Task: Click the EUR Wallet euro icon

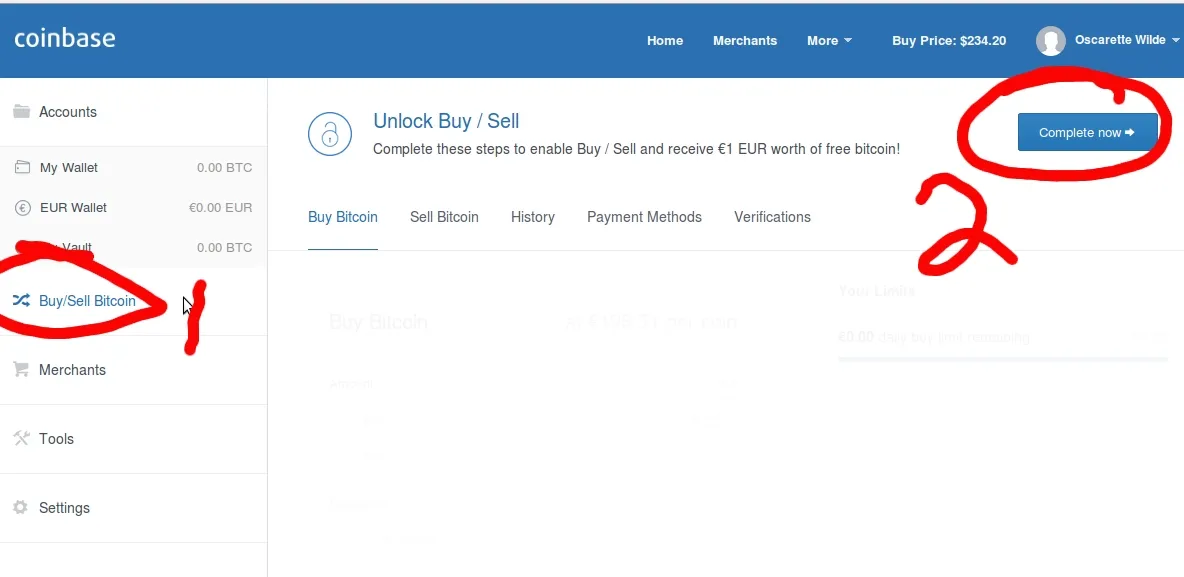Action: tap(23, 208)
